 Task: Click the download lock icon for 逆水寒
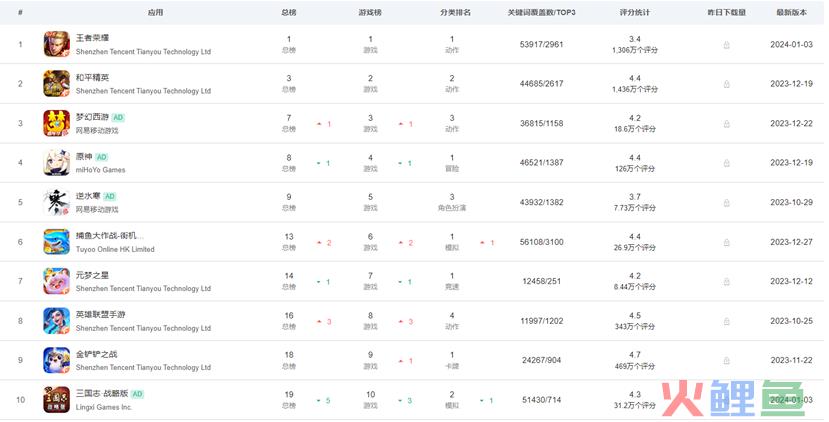pyautogui.click(x=726, y=203)
